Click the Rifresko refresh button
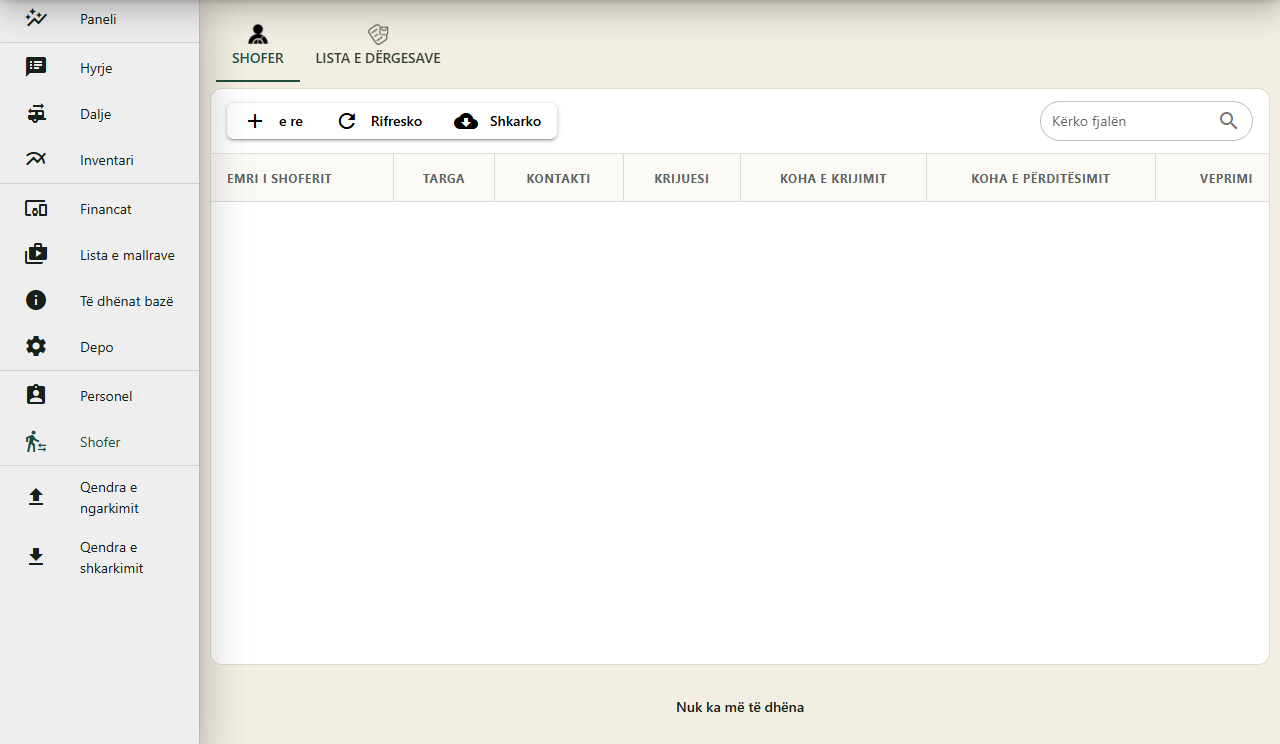The height and width of the screenshot is (744, 1280). click(x=380, y=121)
